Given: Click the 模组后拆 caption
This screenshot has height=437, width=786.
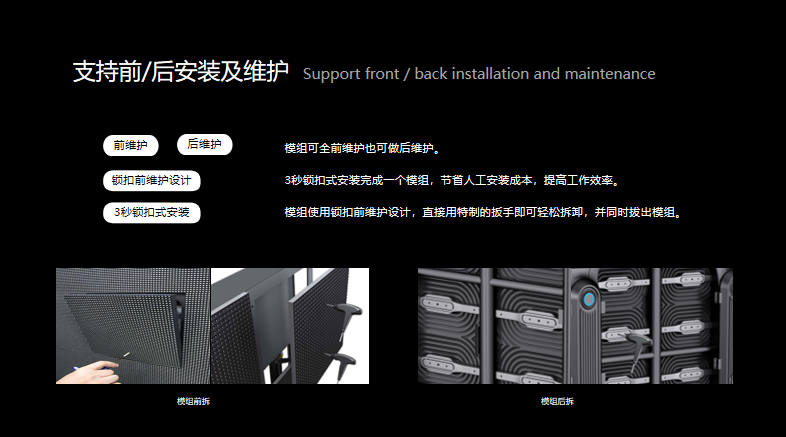Looking at the screenshot, I should [x=557, y=401].
